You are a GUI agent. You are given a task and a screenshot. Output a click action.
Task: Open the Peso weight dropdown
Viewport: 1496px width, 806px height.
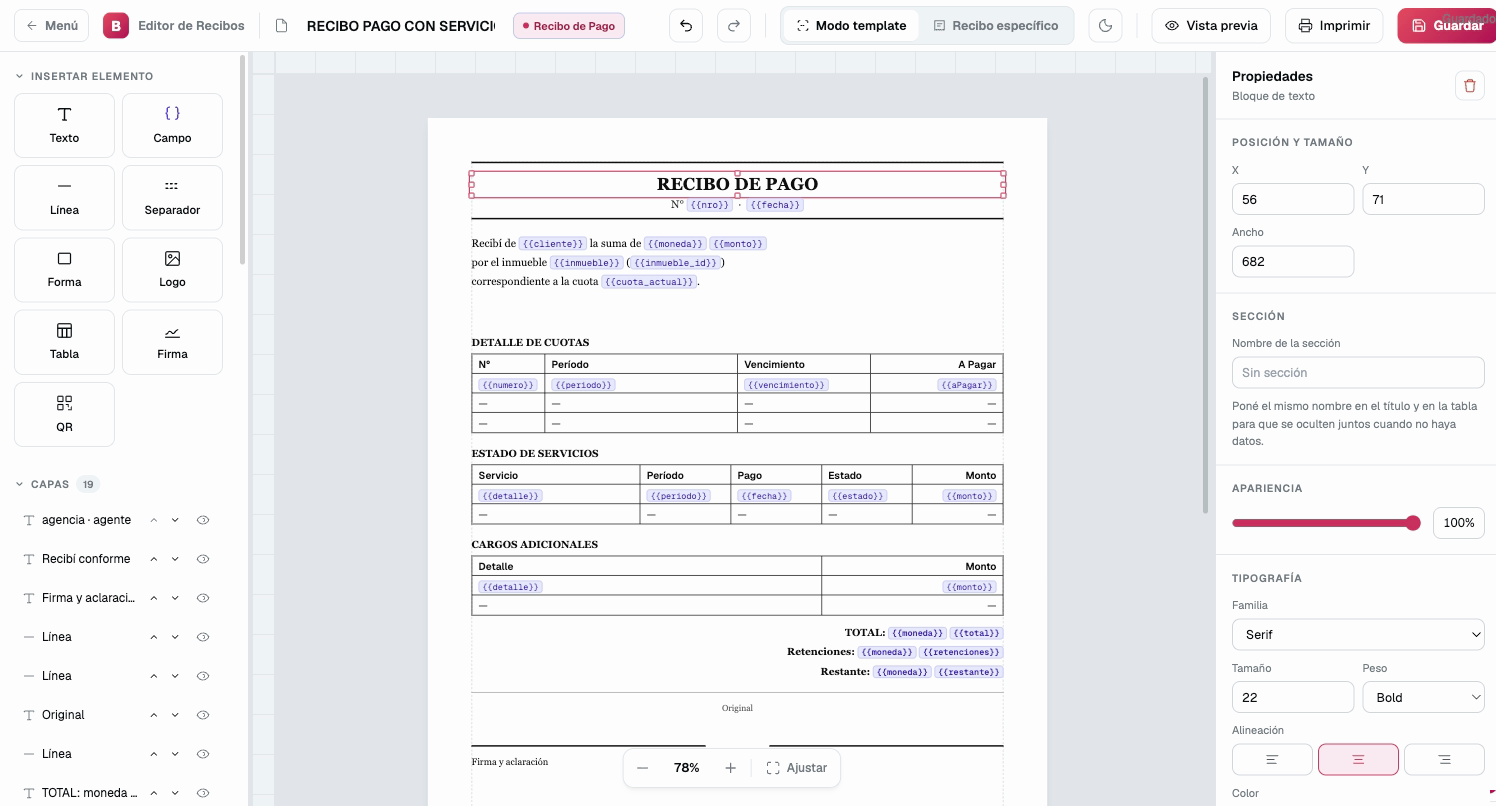pyautogui.click(x=1423, y=697)
